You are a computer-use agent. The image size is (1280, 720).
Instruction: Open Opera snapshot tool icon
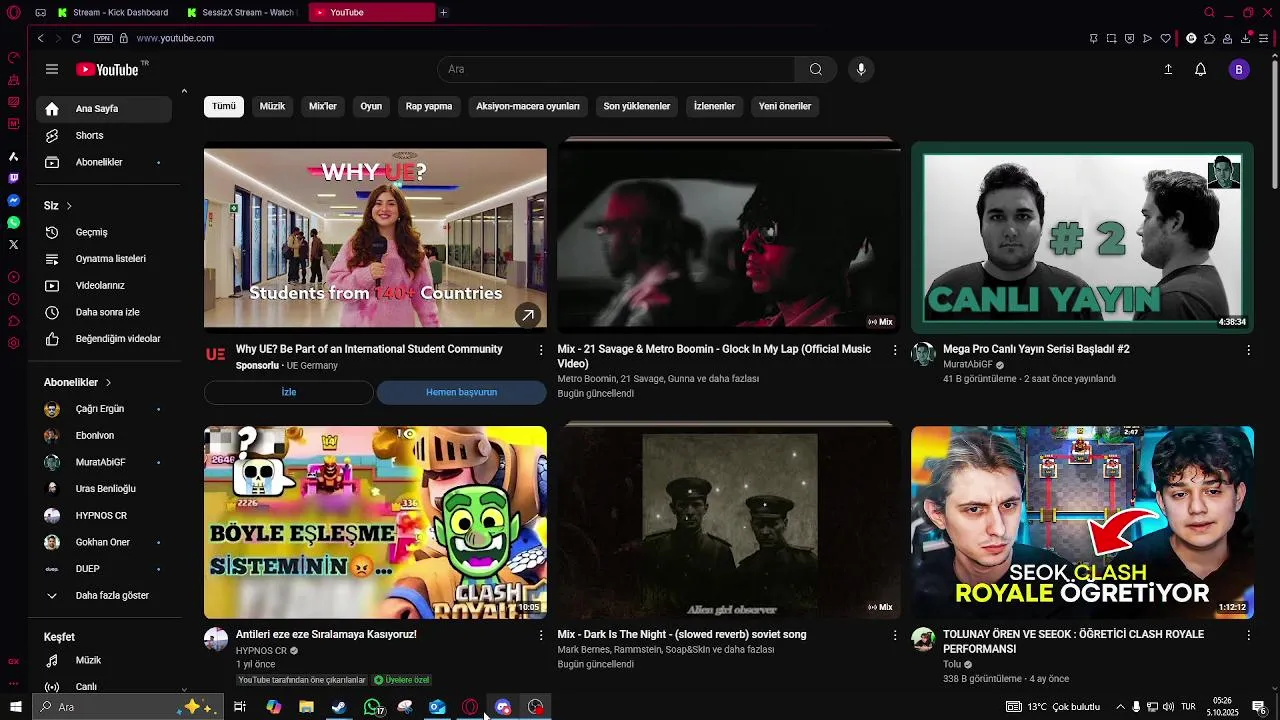(x=1111, y=38)
